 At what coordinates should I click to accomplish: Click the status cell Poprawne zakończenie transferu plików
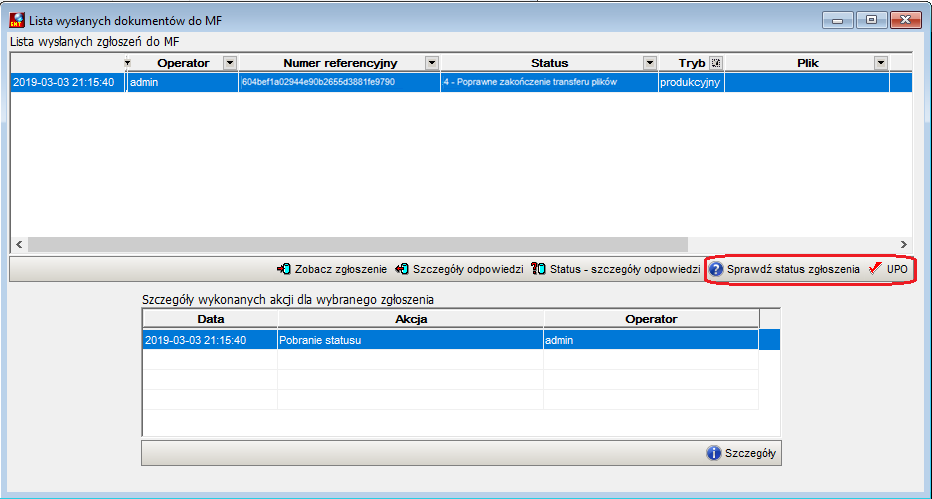click(x=549, y=83)
